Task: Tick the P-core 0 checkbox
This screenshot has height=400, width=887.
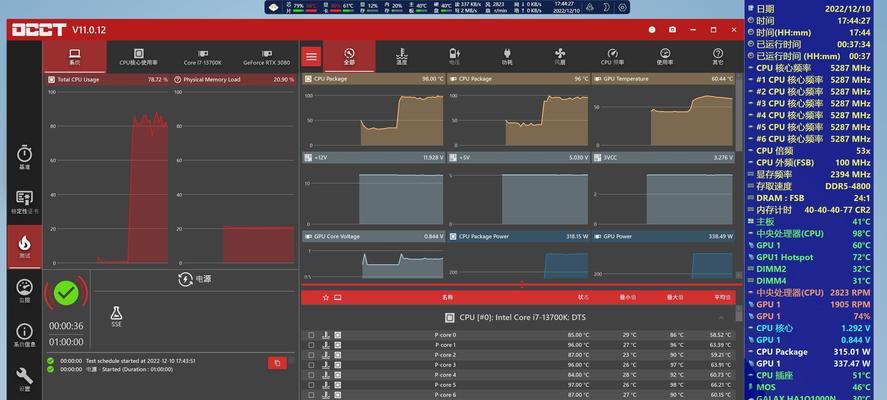Action: click(311, 335)
